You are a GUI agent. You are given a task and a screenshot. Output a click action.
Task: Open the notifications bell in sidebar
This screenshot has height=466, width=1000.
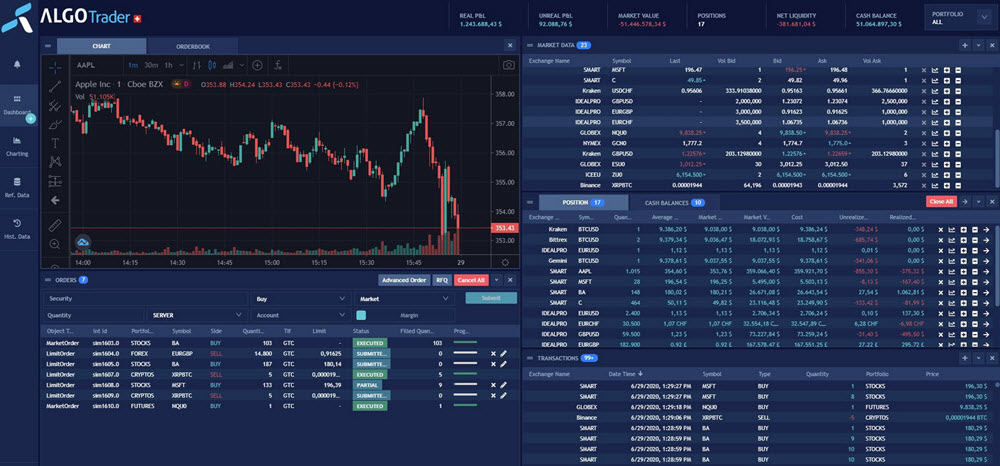click(x=17, y=64)
